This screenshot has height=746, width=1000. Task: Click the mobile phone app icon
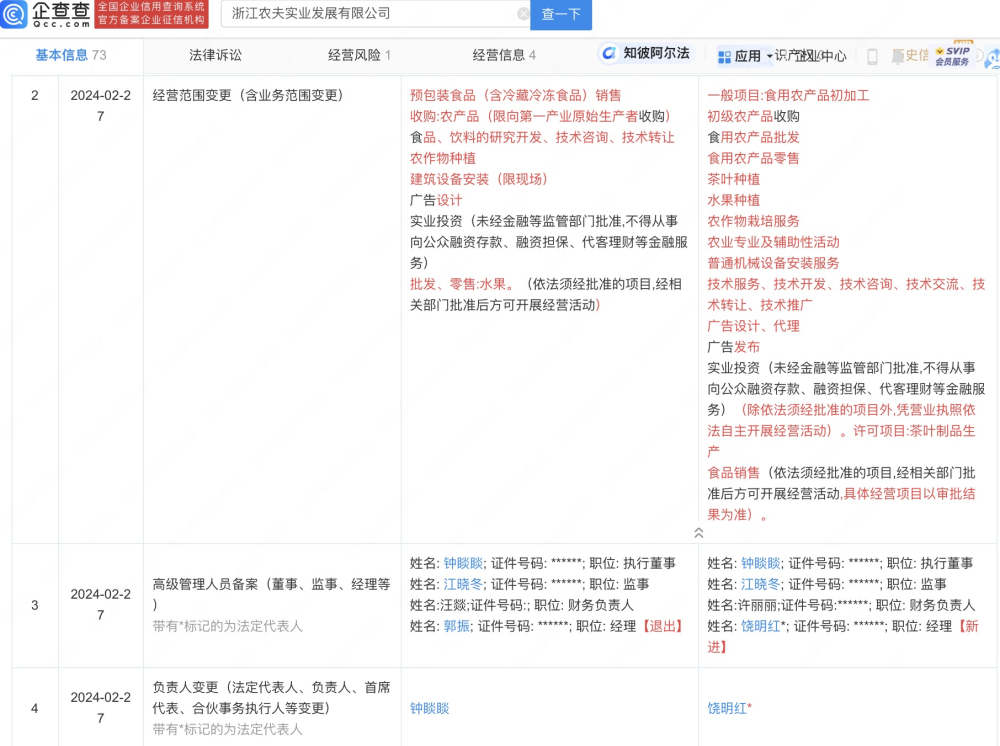872,56
